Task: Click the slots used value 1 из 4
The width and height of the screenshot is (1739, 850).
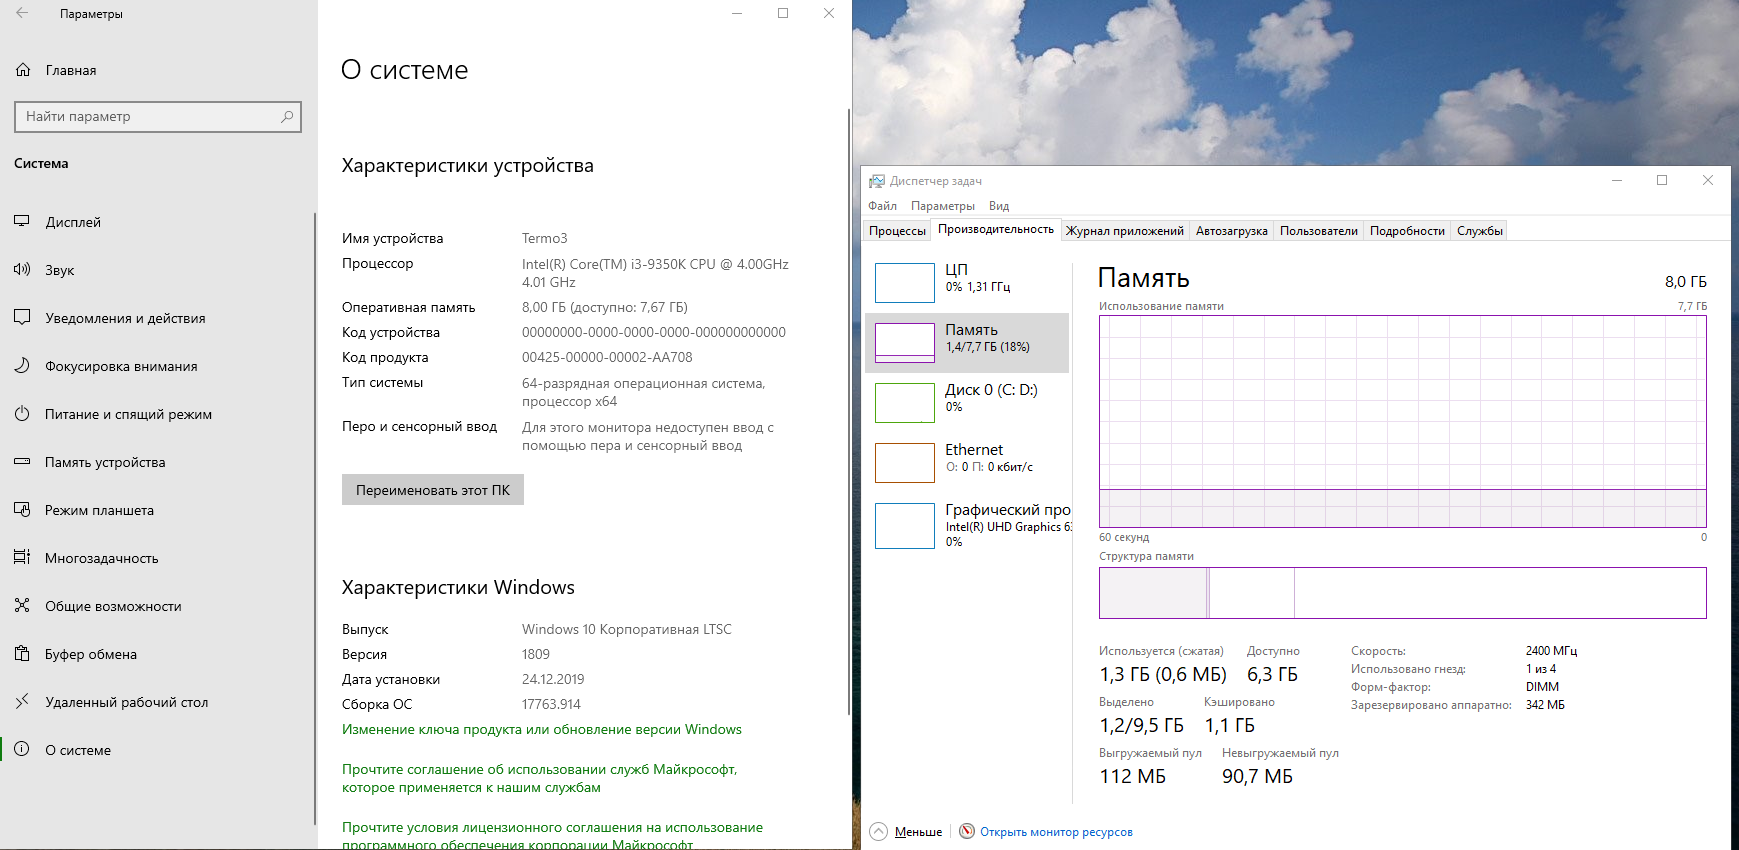Action: pyautogui.click(x=1541, y=669)
